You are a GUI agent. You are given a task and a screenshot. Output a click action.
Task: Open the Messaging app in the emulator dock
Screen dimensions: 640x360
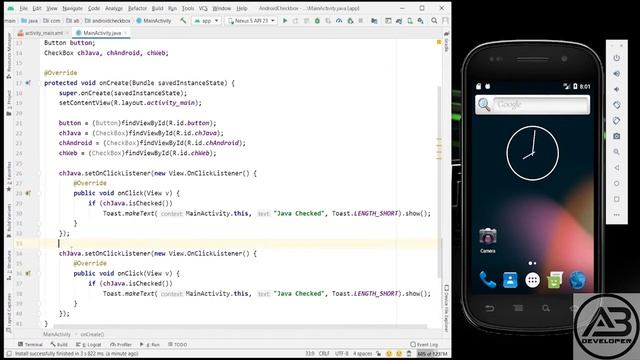555,280
